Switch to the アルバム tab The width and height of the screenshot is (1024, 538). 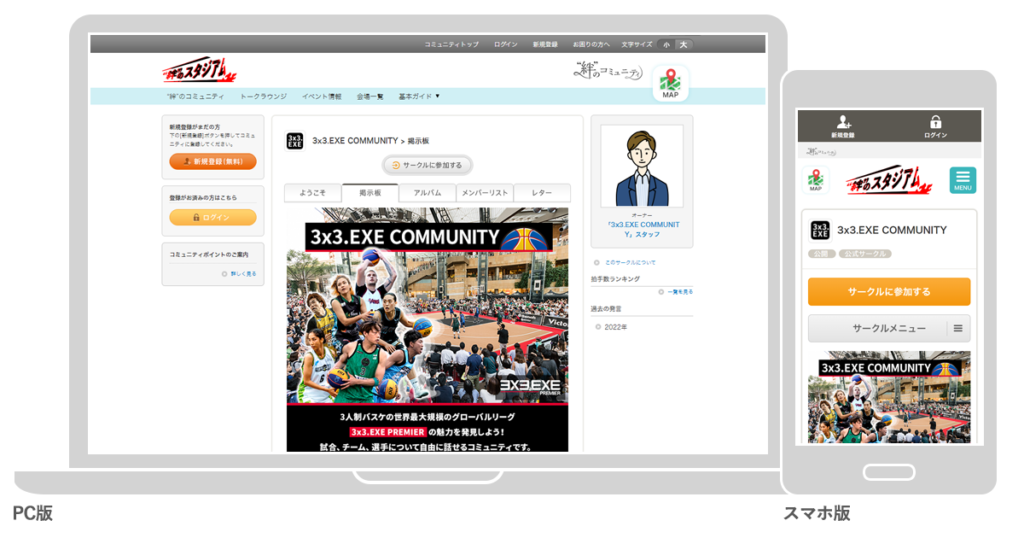[427, 193]
